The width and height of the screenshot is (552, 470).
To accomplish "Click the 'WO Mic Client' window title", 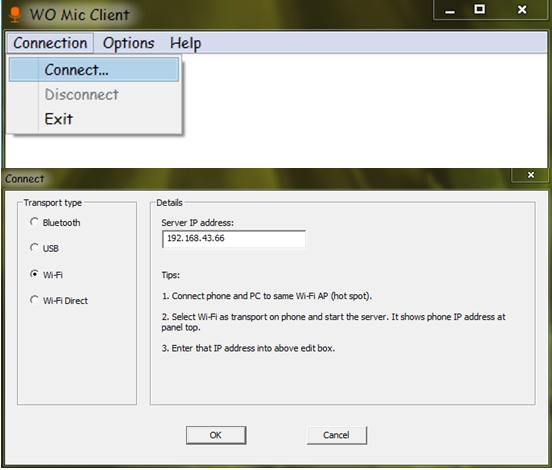I will (x=80, y=15).
